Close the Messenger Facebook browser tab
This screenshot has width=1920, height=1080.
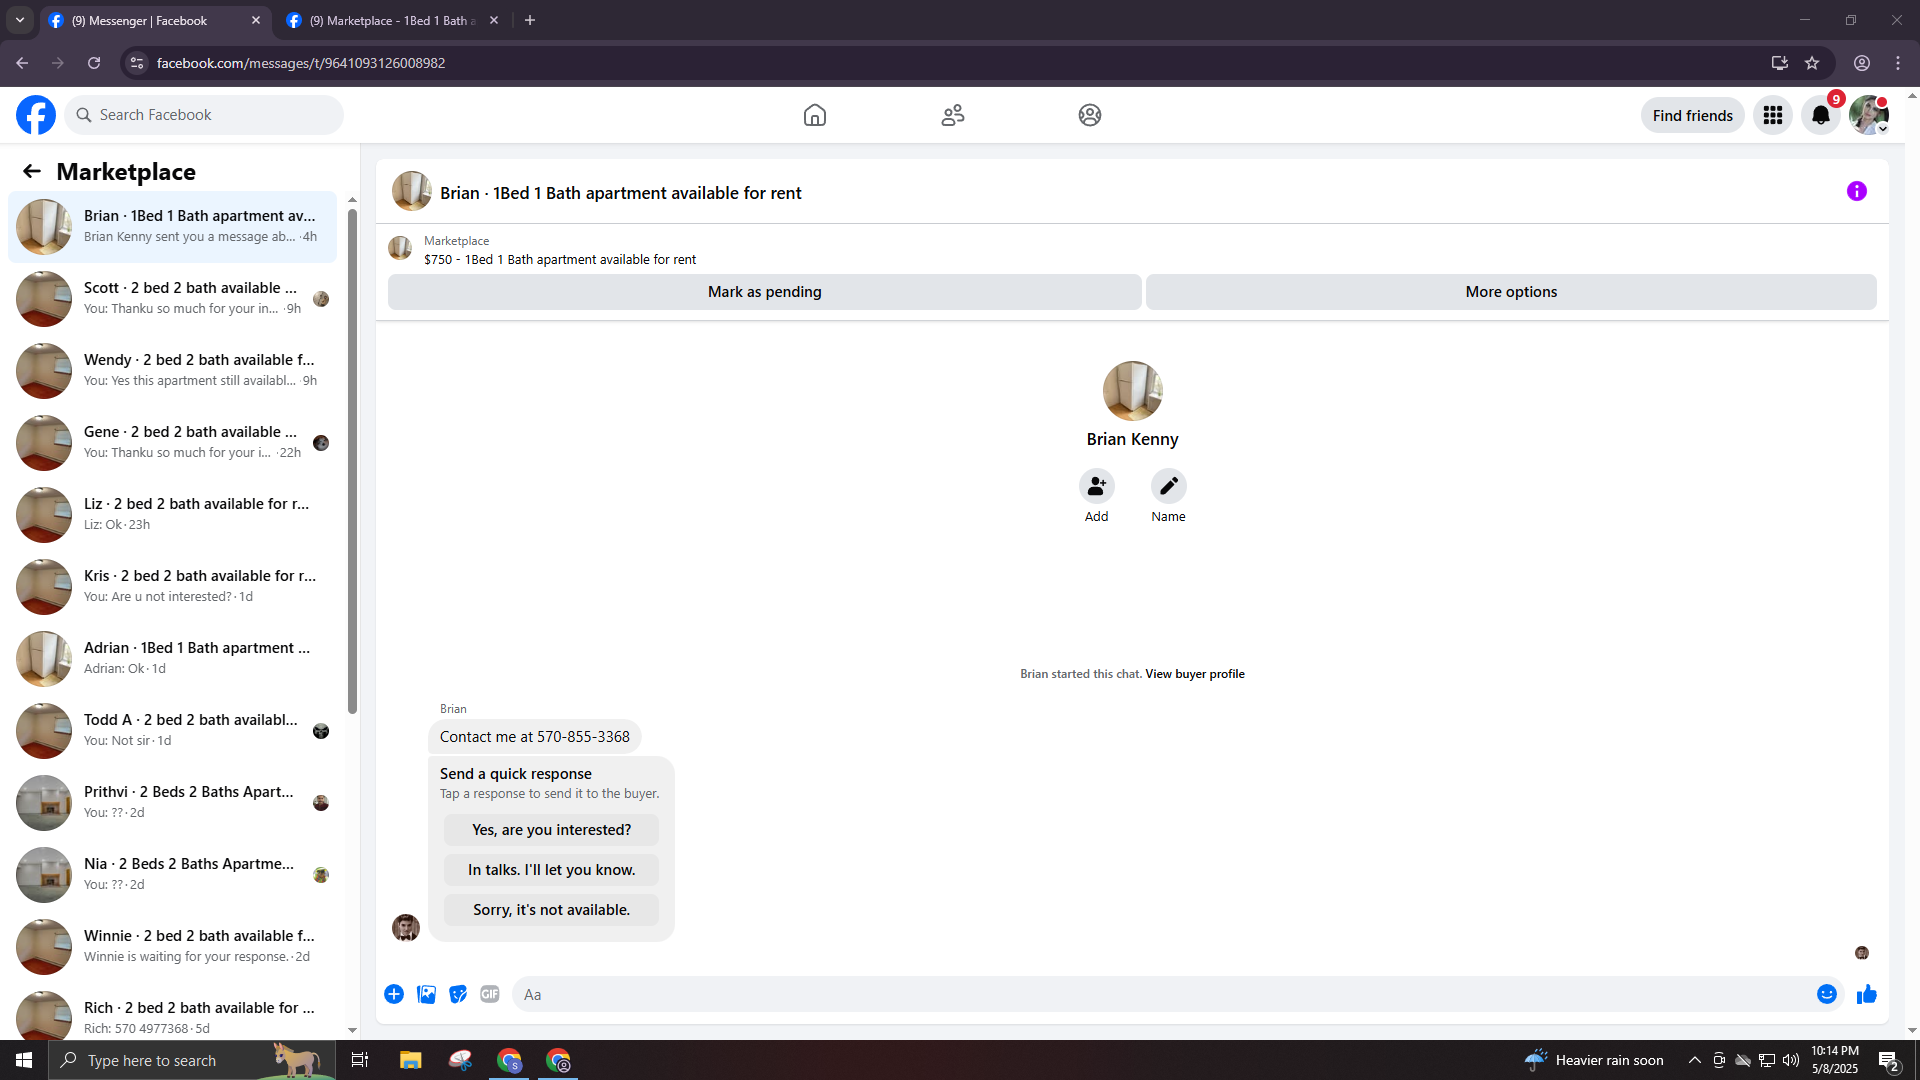[x=256, y=20]
